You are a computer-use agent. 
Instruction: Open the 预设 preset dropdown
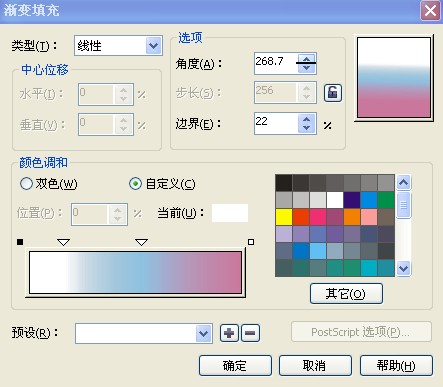tap(203, 333)
